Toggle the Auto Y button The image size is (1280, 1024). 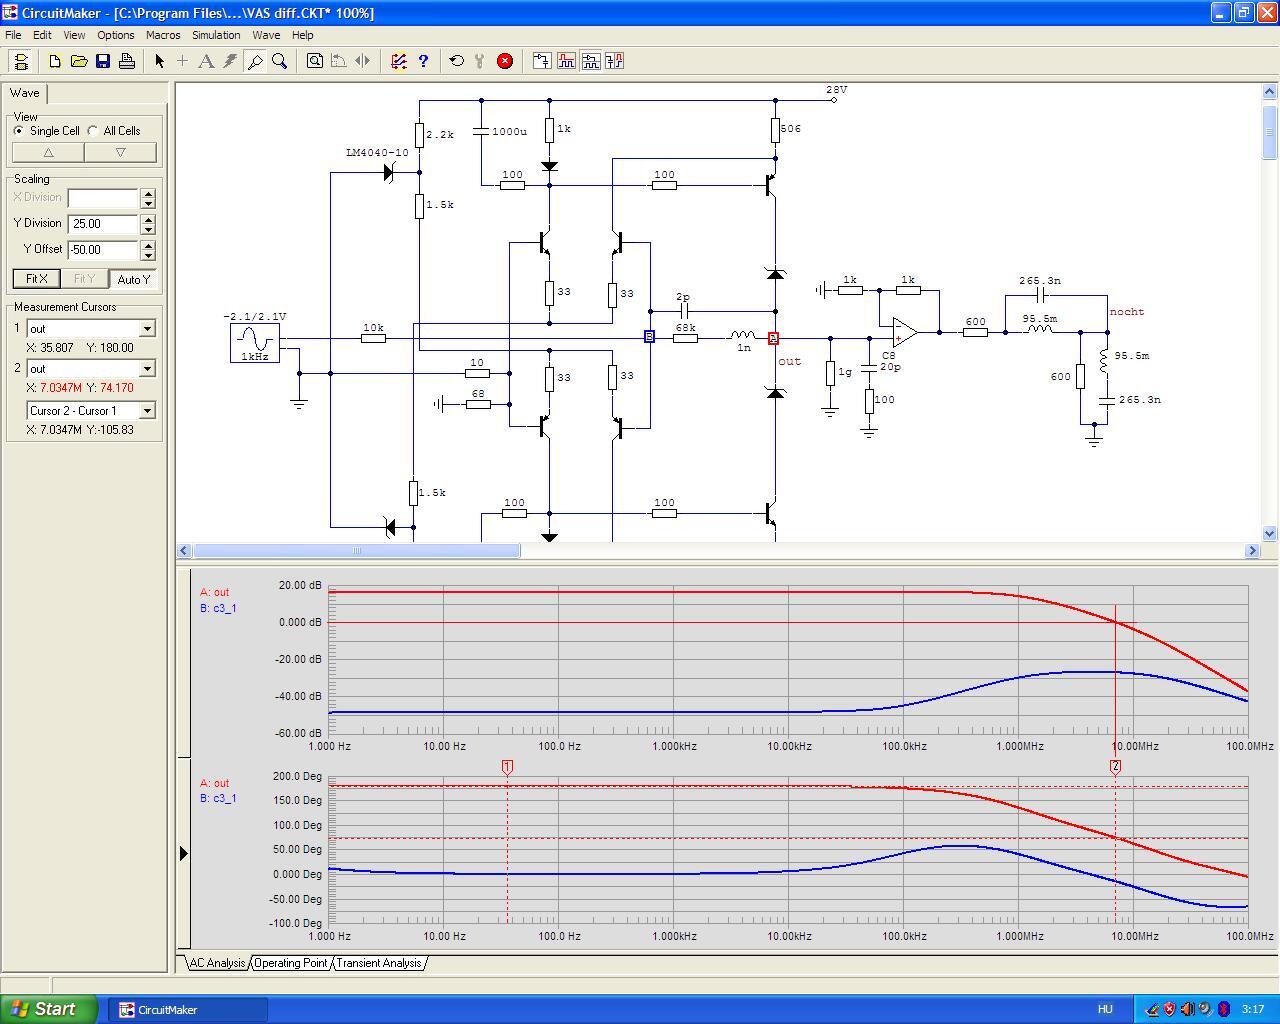(133, 279)
